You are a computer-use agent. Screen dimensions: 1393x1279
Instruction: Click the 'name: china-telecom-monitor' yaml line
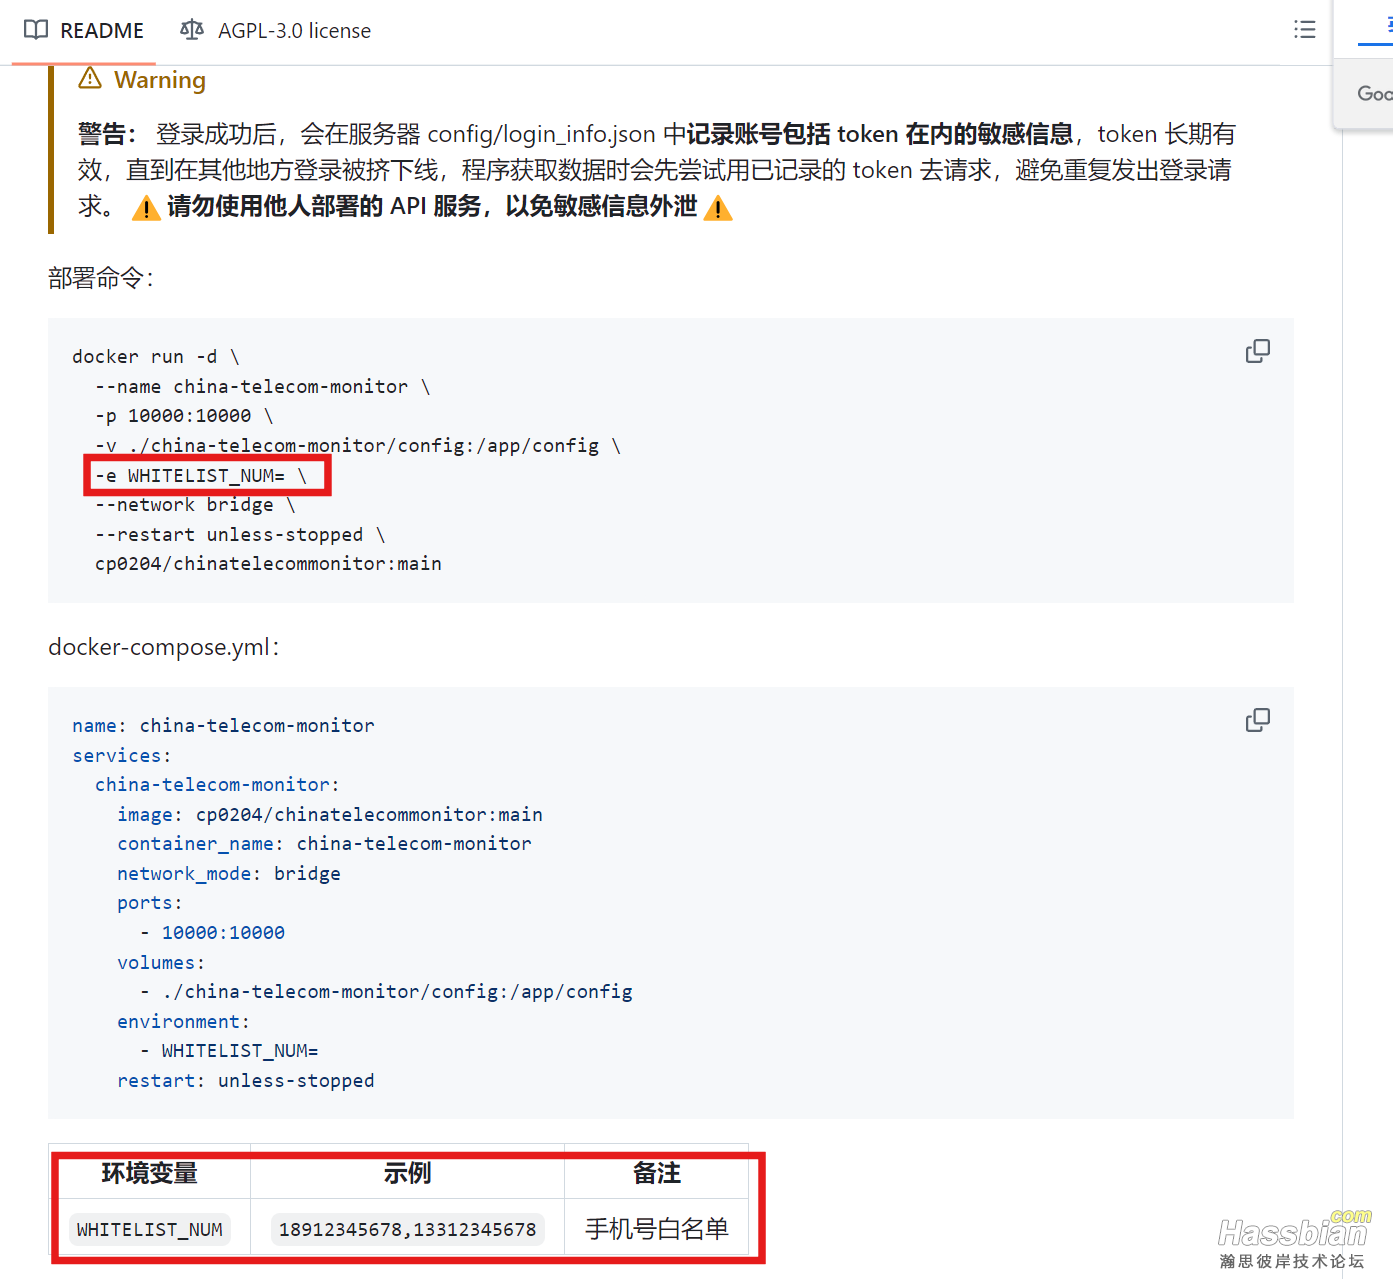coord(223,725)
